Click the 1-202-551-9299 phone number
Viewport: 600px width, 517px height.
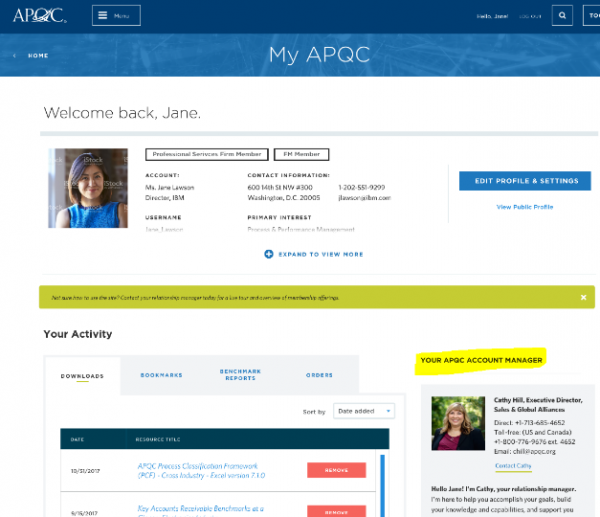coord(362,188)
